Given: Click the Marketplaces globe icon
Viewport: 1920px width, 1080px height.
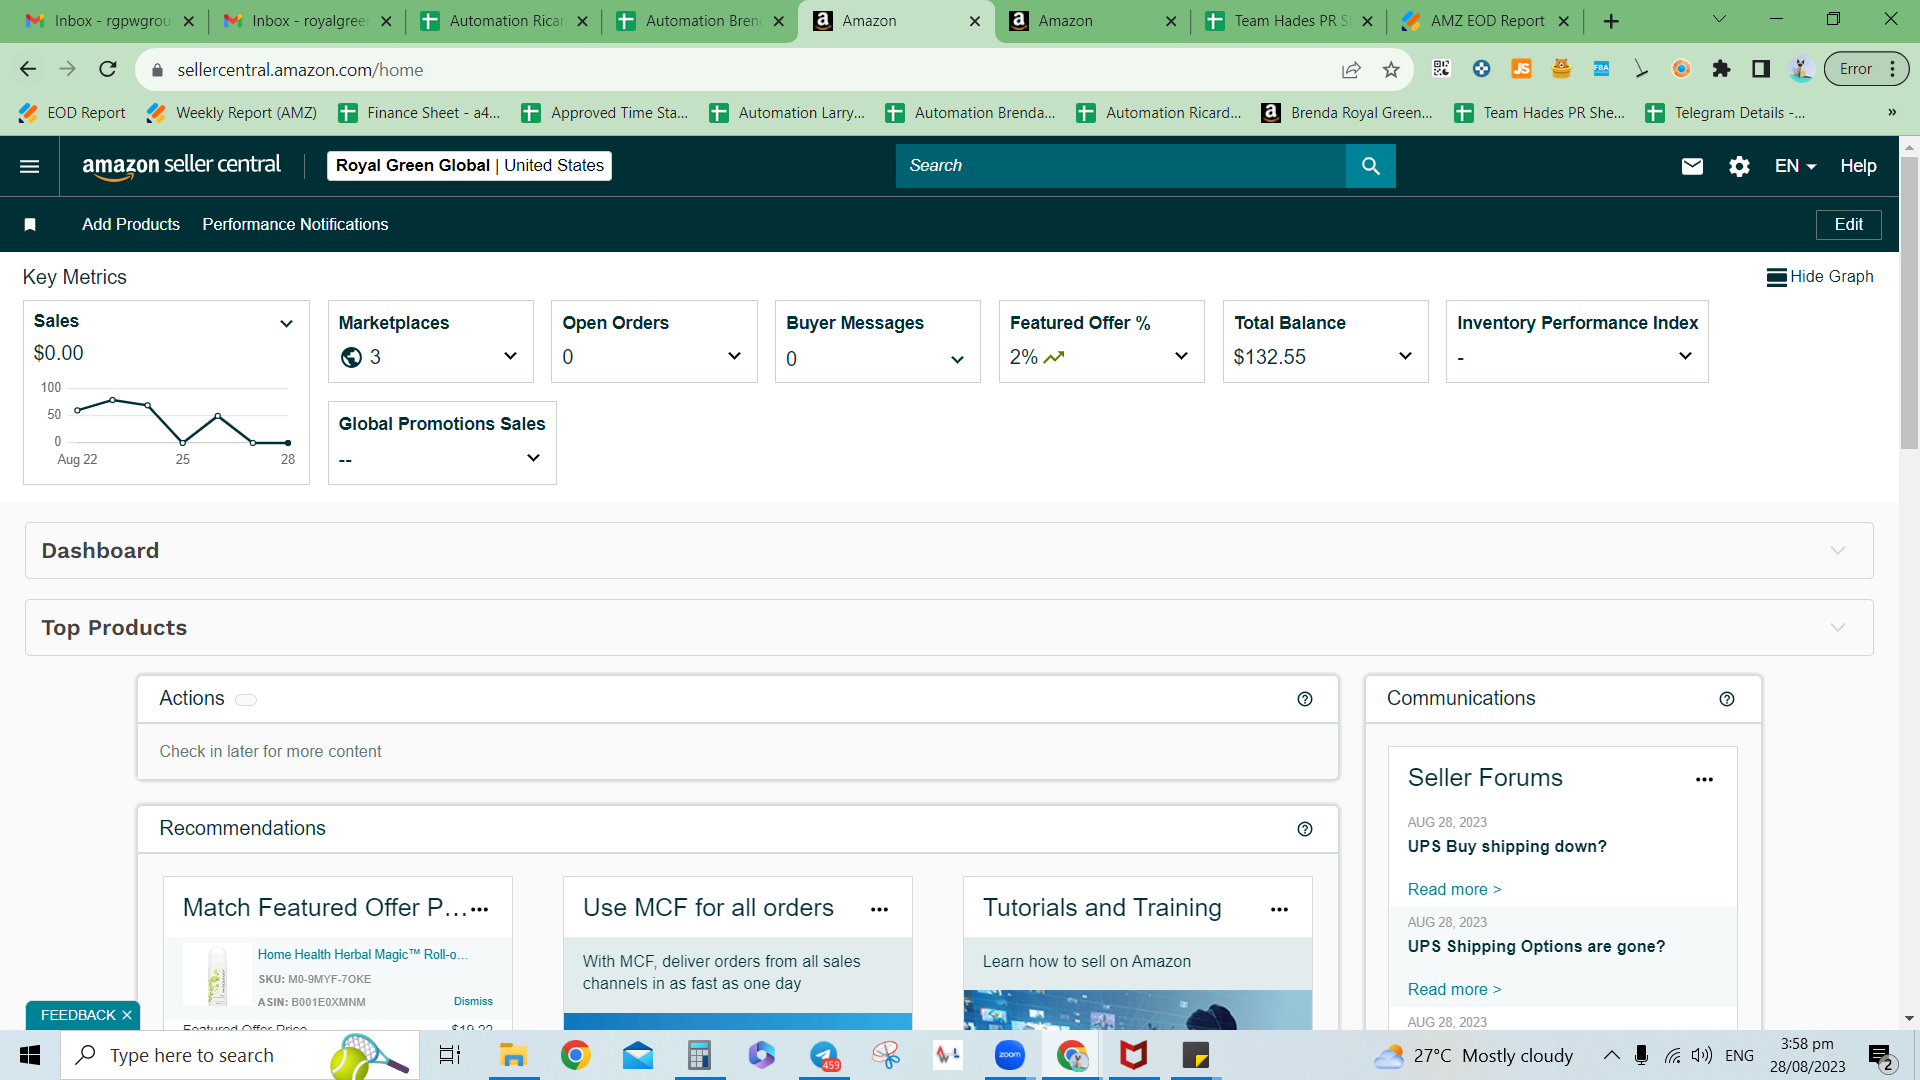Looking at the screenshot, I should 351,357.
